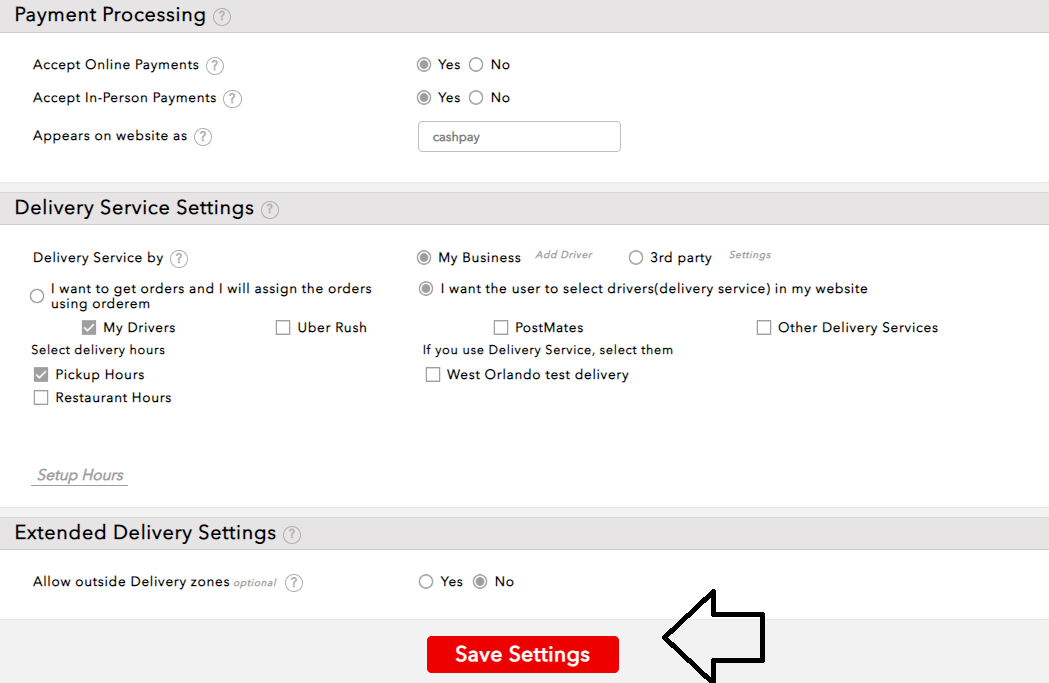Check West Orlando test delivery
Viewport: 1049px width, 683px height.
pyautogui.click(x=433, y=375)
